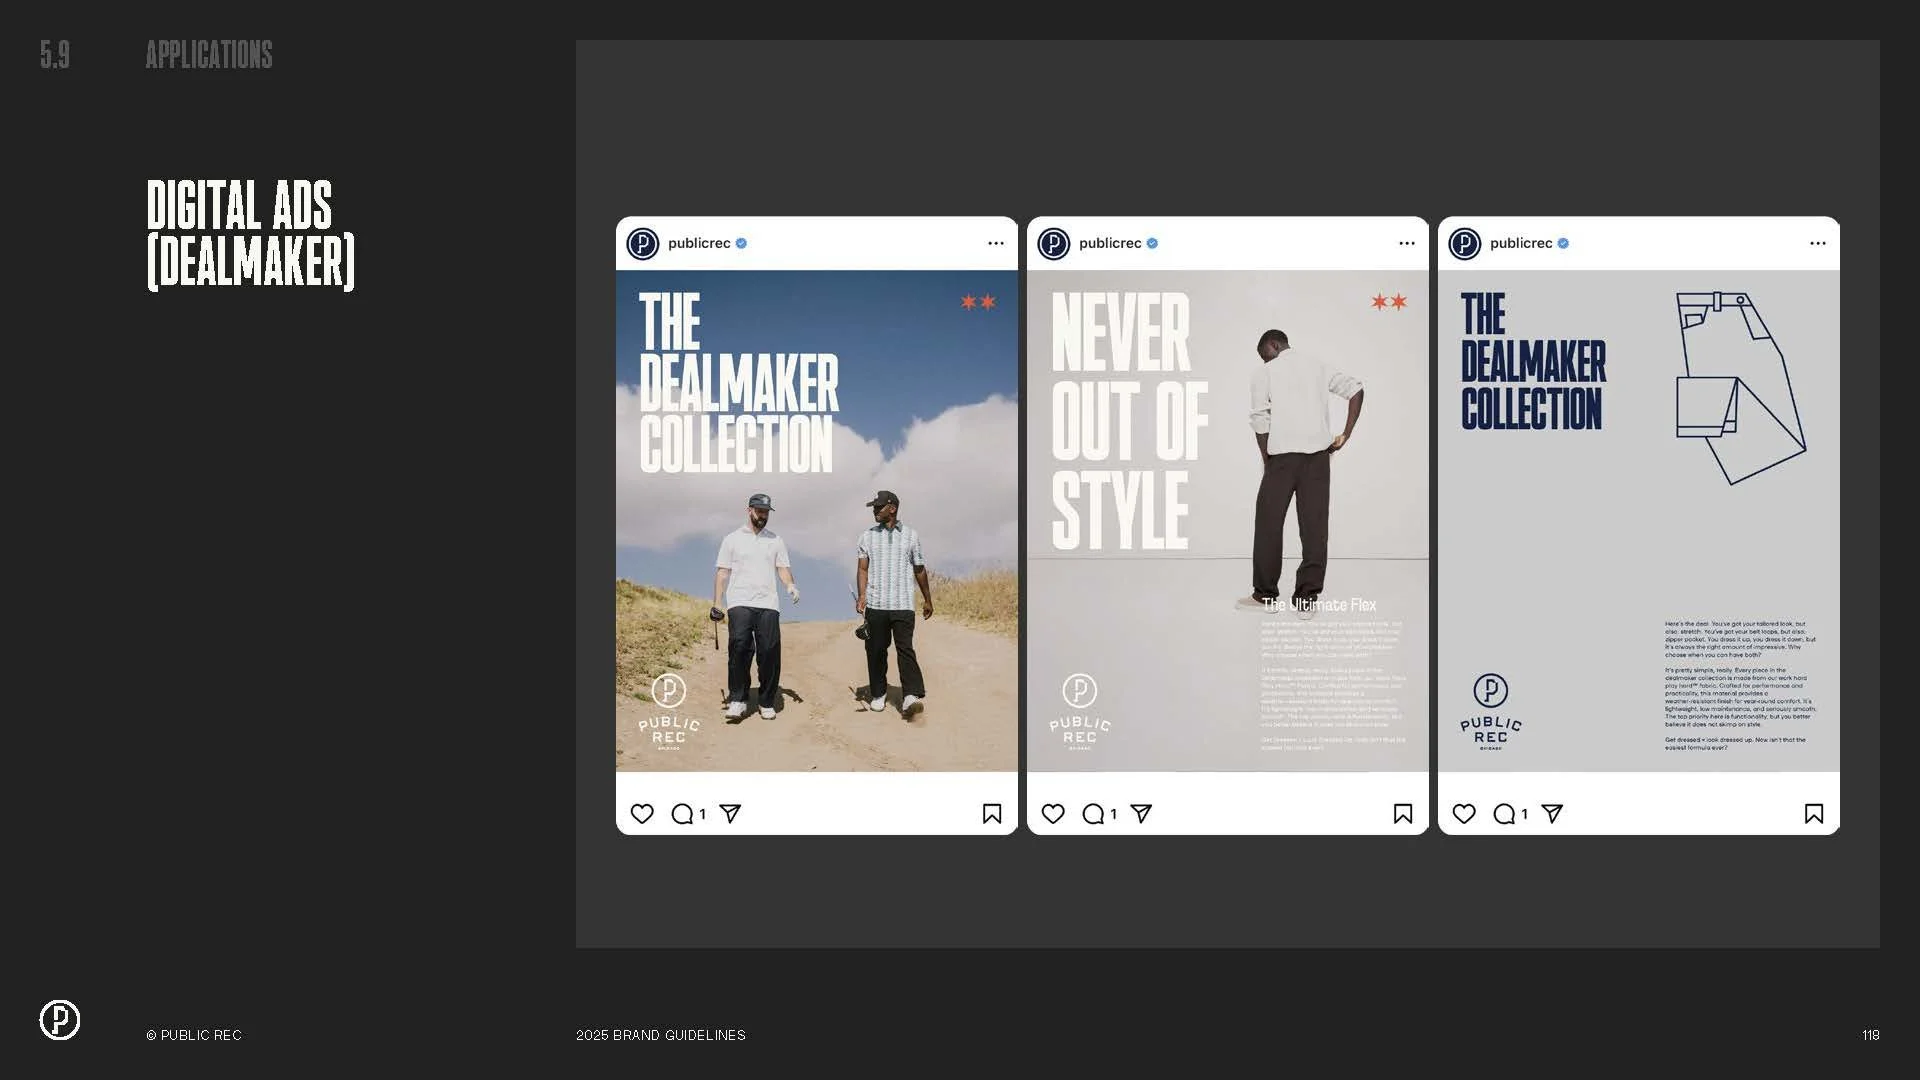Click section number 5.9

tap(55, 55)
